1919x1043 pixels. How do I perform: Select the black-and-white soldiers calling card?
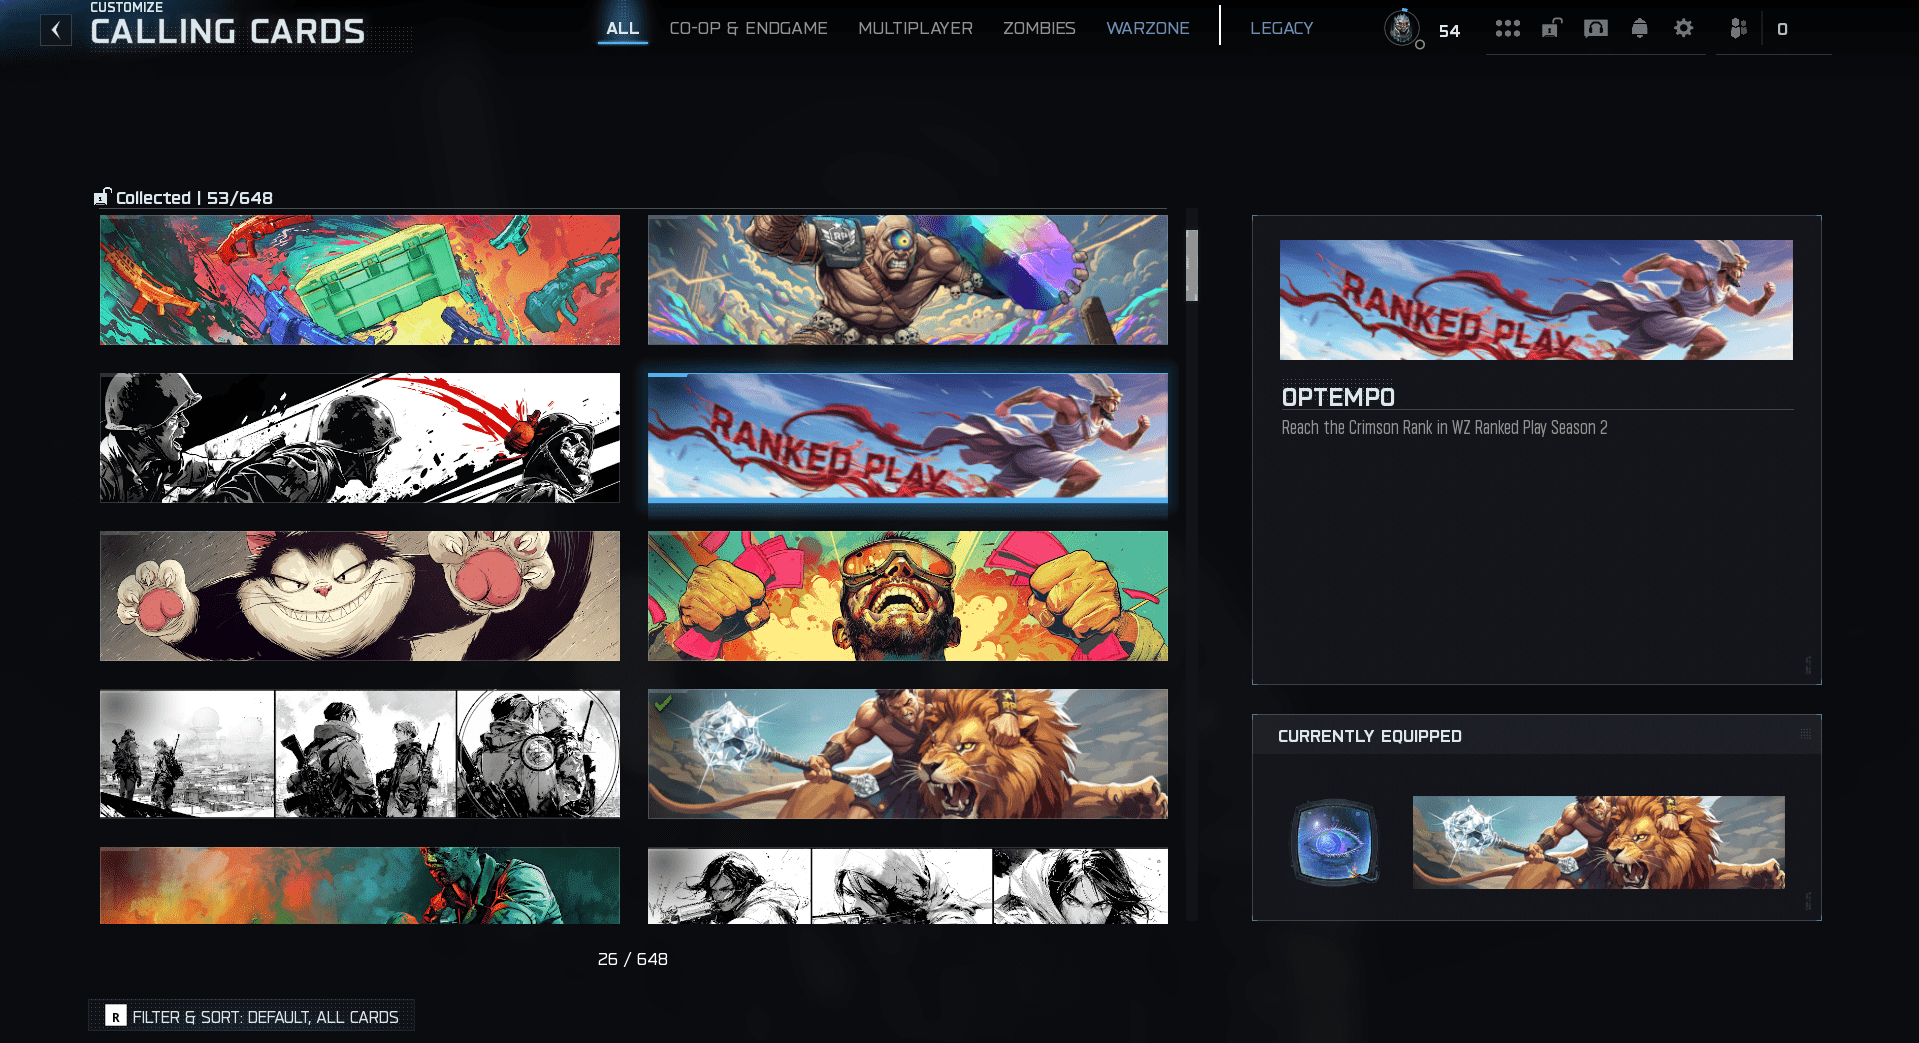(x=359, y=438)
